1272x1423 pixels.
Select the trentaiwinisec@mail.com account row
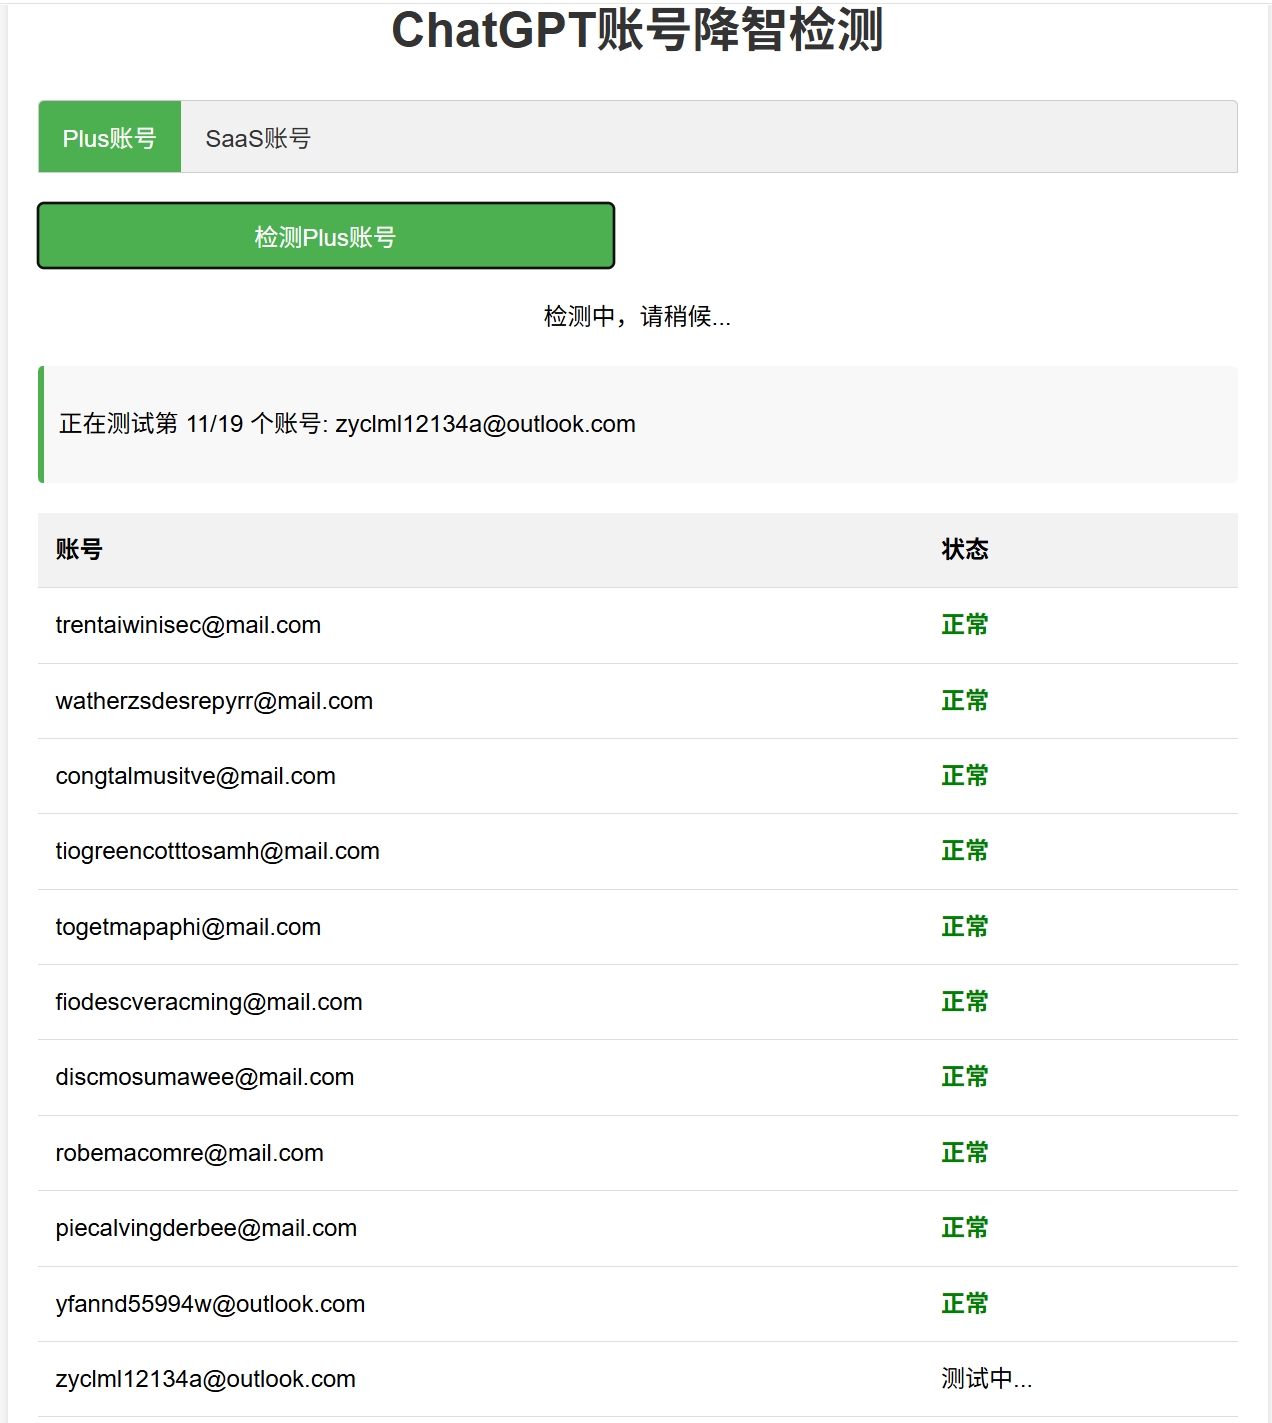point(188,625)
